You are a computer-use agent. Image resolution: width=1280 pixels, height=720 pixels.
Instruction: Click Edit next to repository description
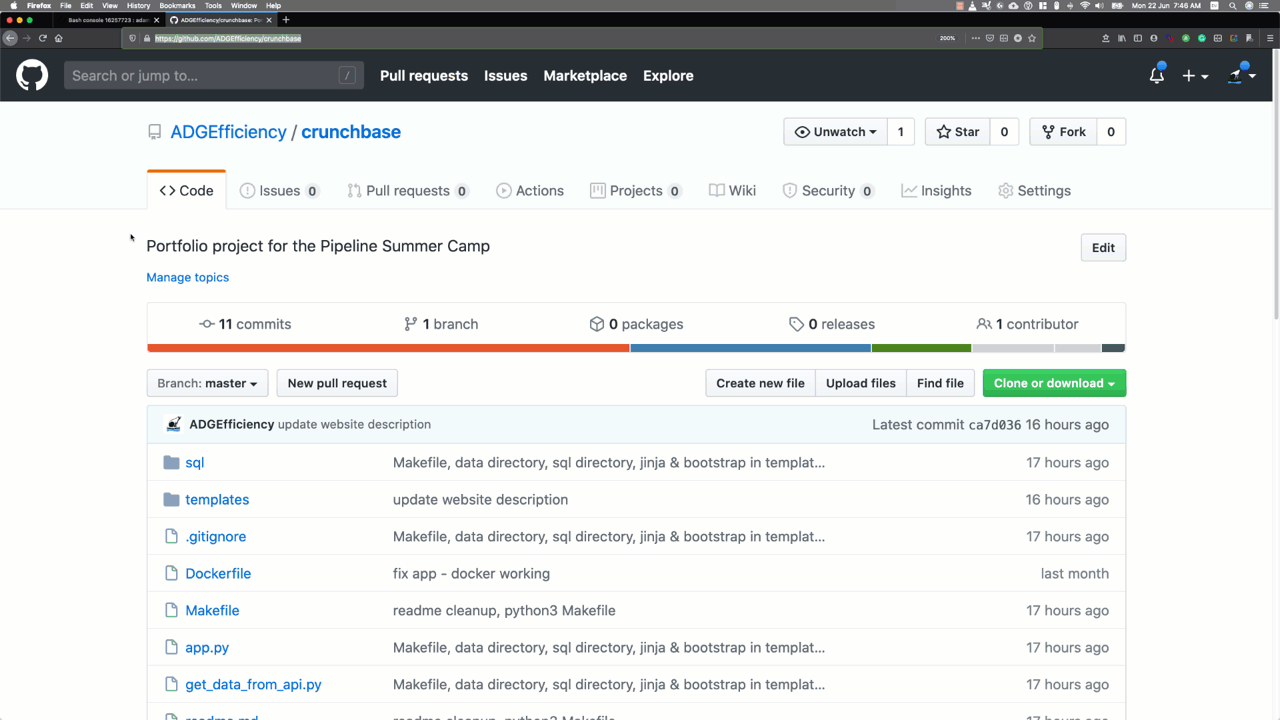1103,247
